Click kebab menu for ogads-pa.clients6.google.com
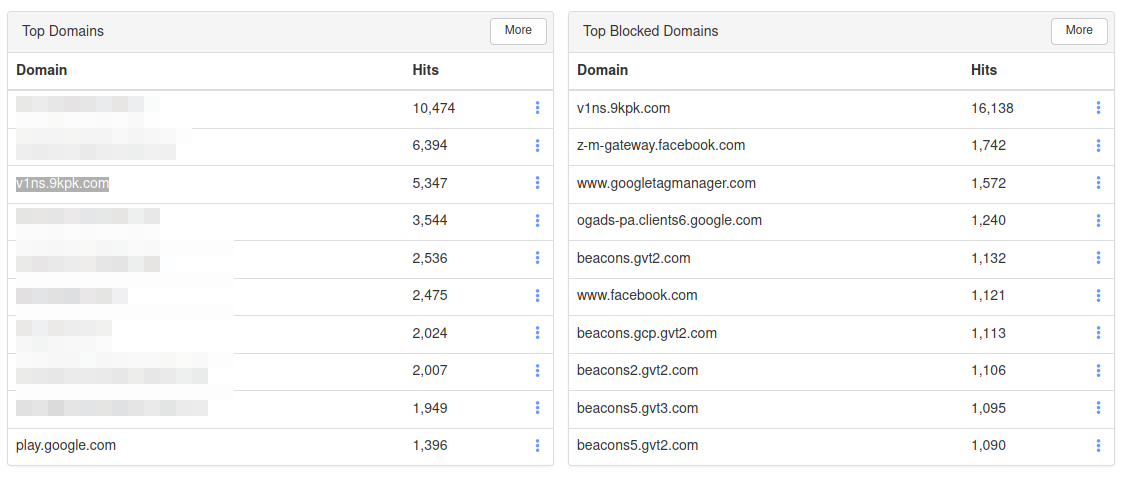1125x480 pixels. pyautogui.click(x=1098, y=220)
